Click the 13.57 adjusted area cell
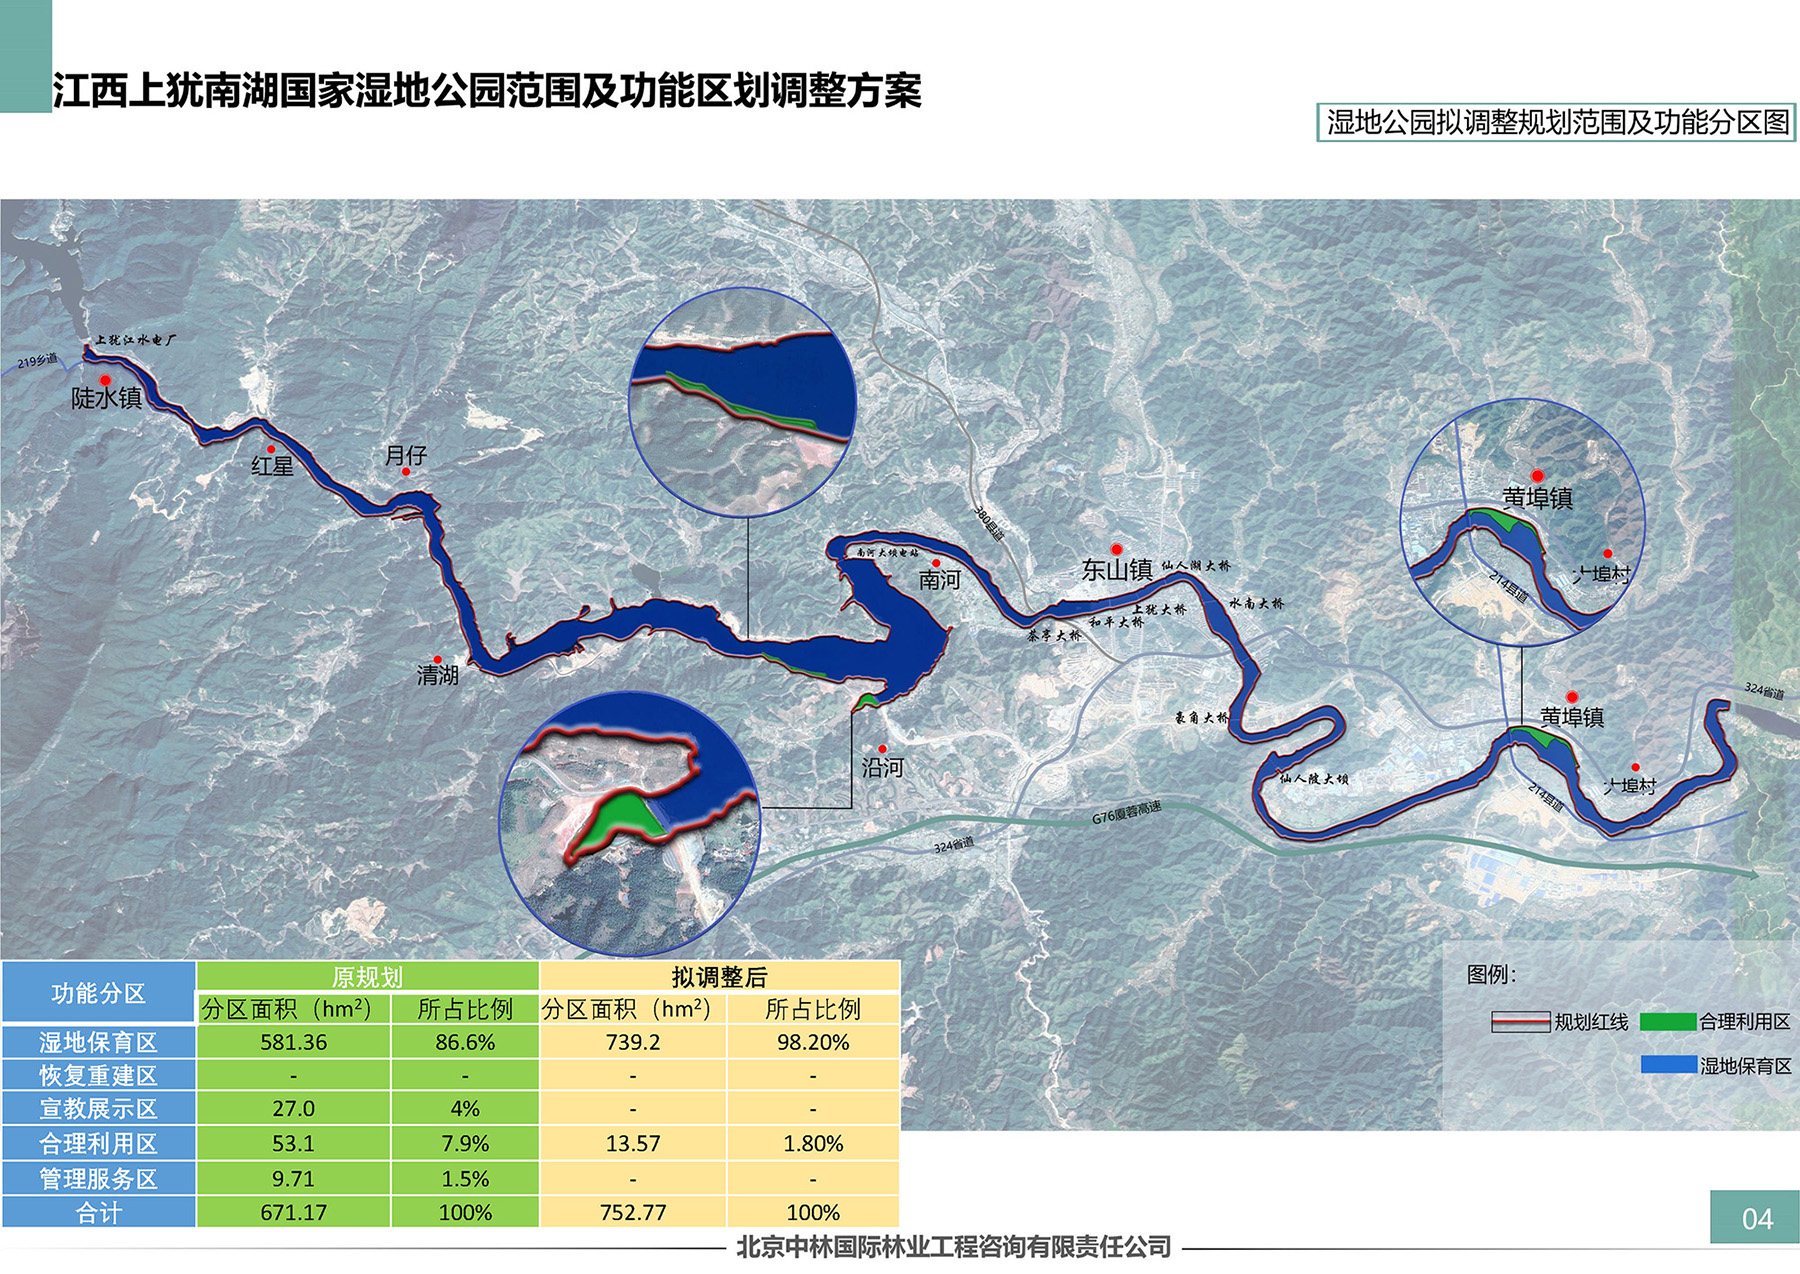The image size is (1800, 1274). click(x=633, y=1143)
